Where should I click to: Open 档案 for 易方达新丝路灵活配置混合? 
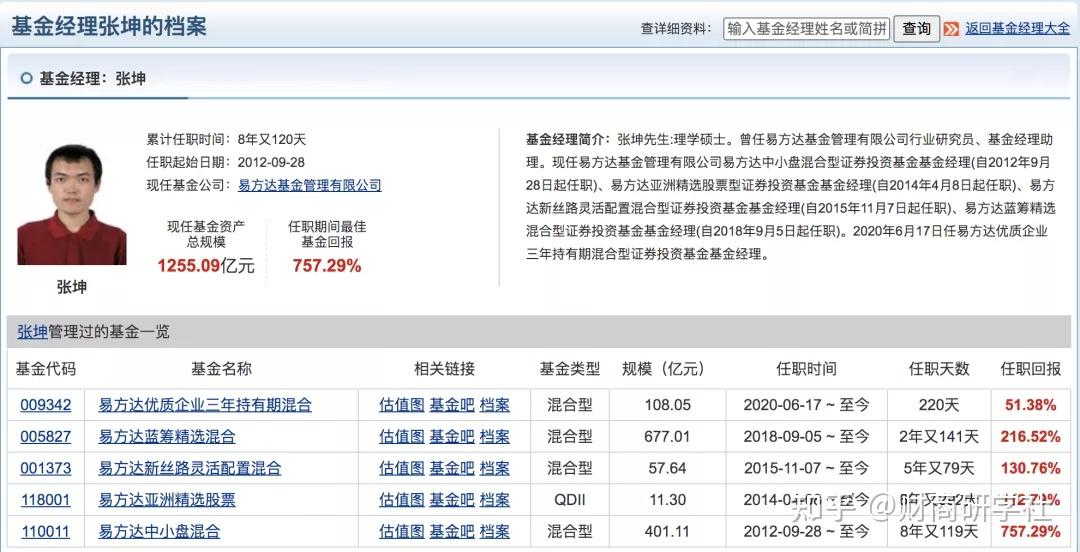pyautogui.click(x=495, y=469)
